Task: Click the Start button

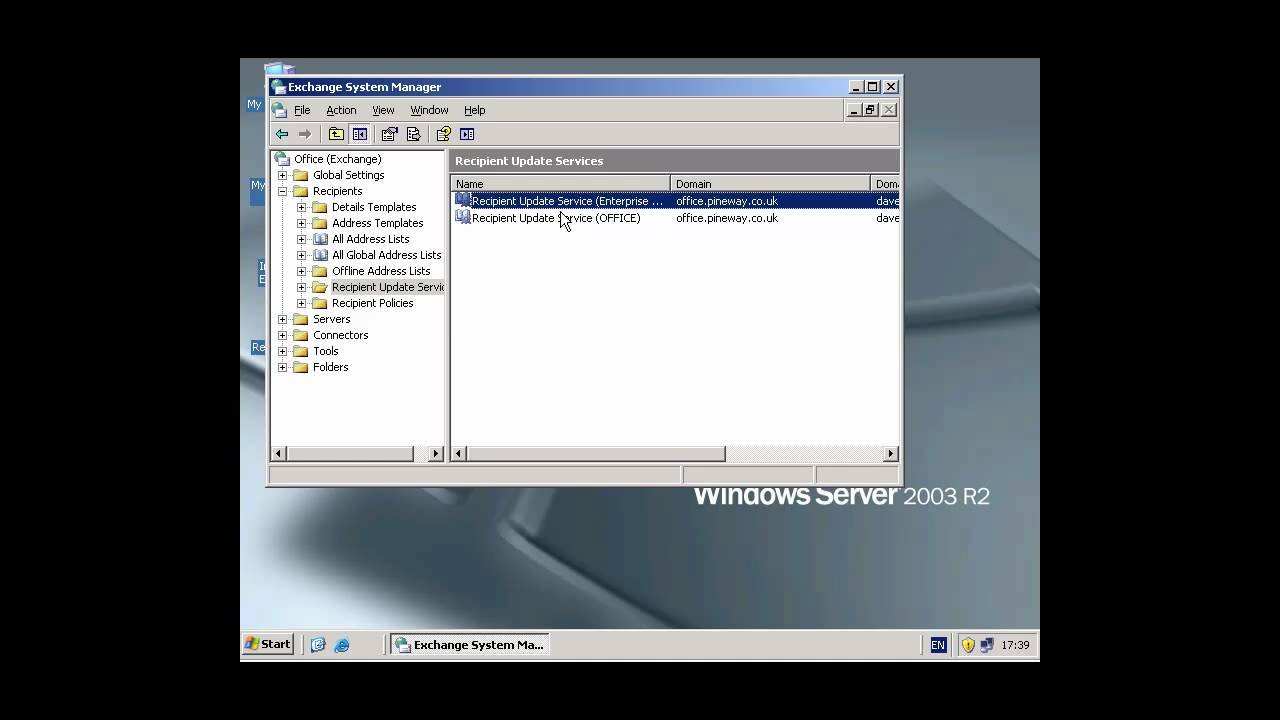Action: coord(268,645)
